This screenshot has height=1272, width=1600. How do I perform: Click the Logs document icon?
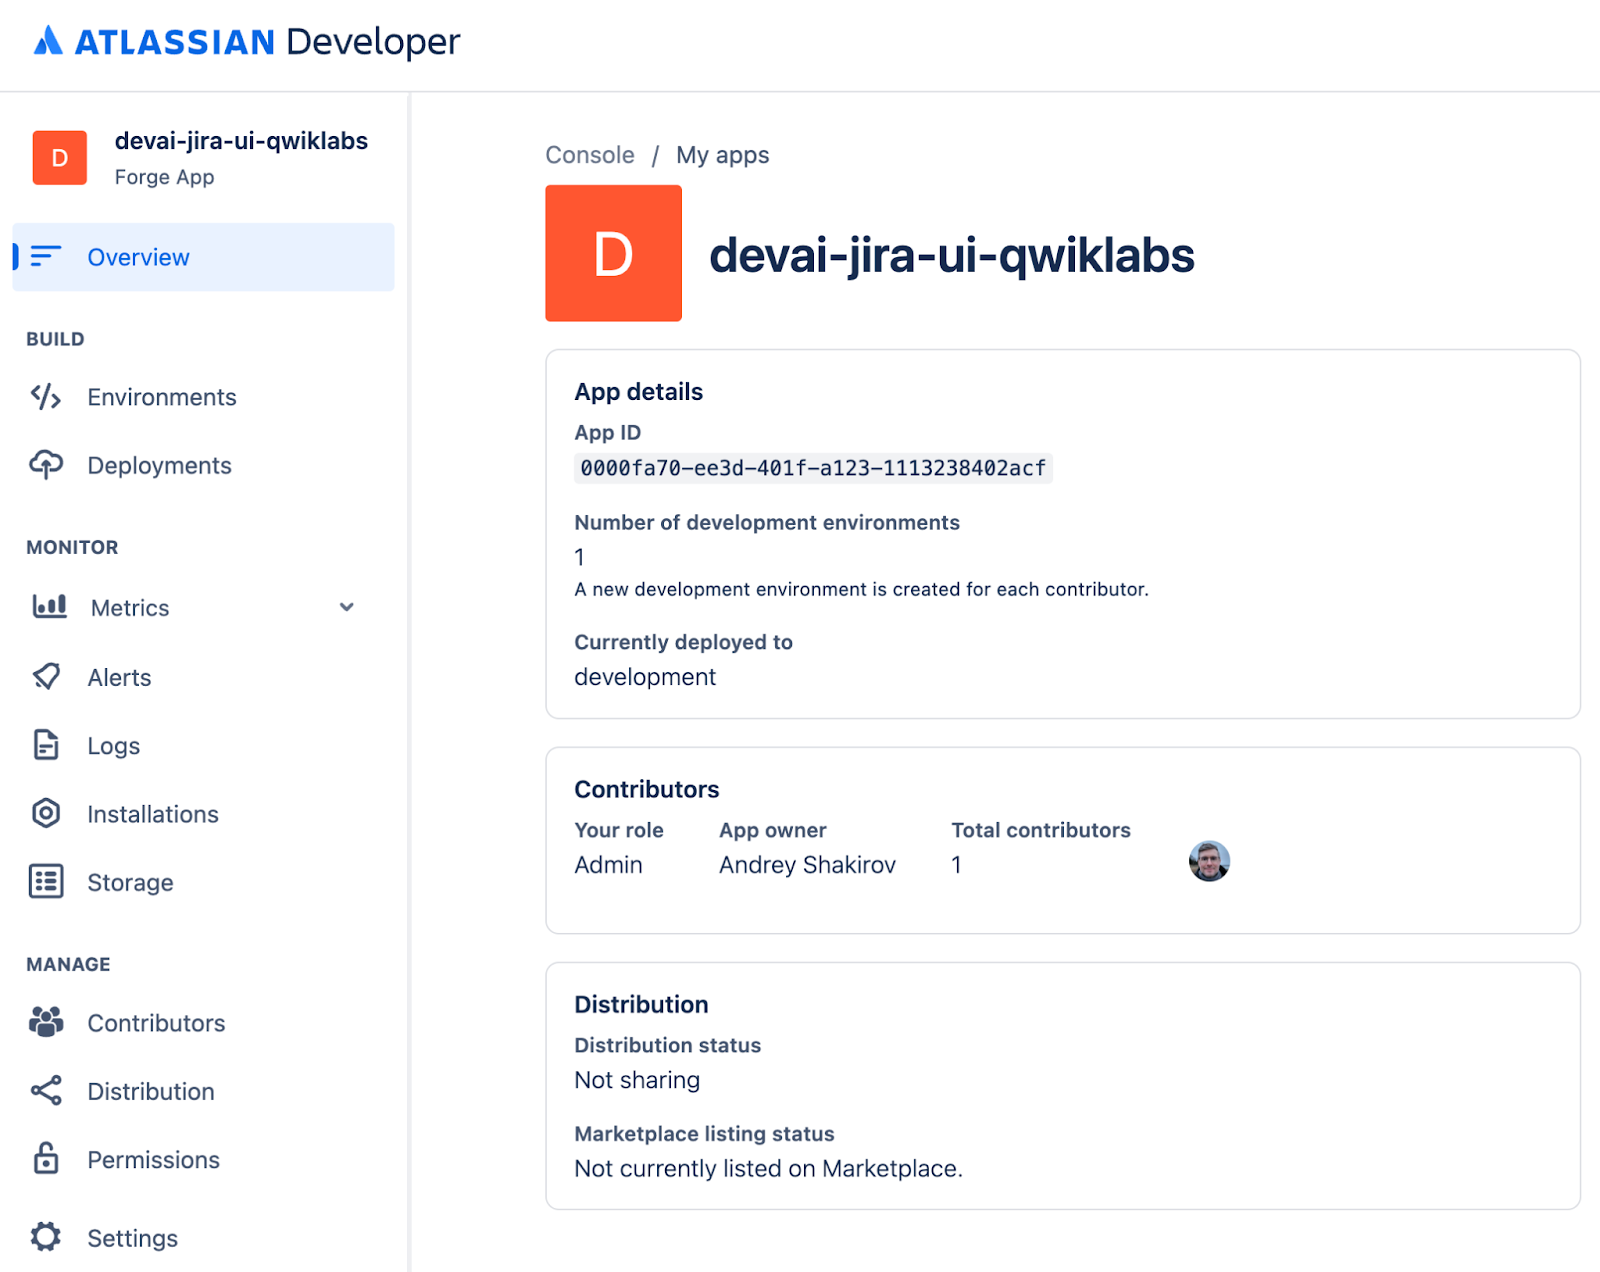(46, 745)
